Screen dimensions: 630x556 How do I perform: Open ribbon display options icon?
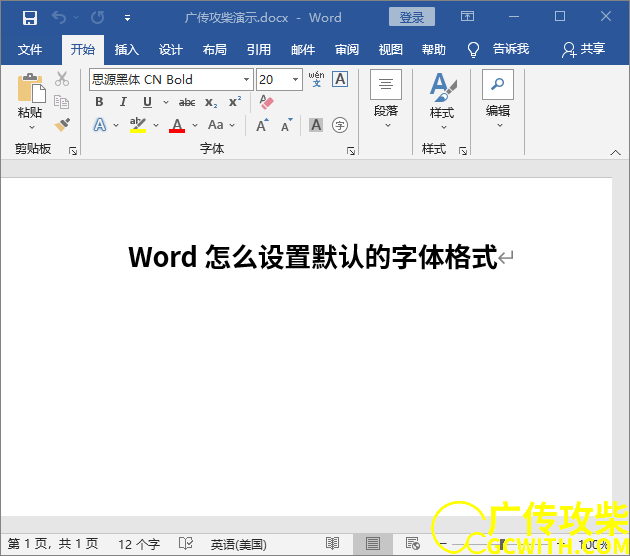point(467,16)
